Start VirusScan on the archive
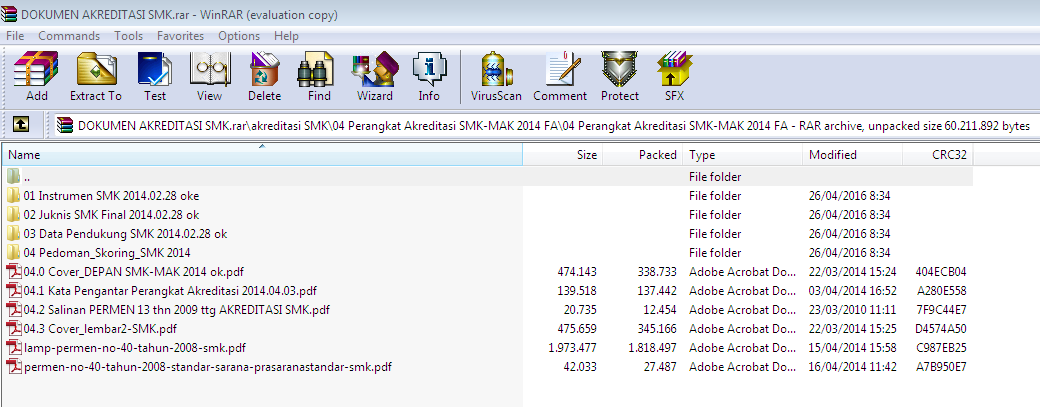 pyautogui.click(x=496, y=77)
